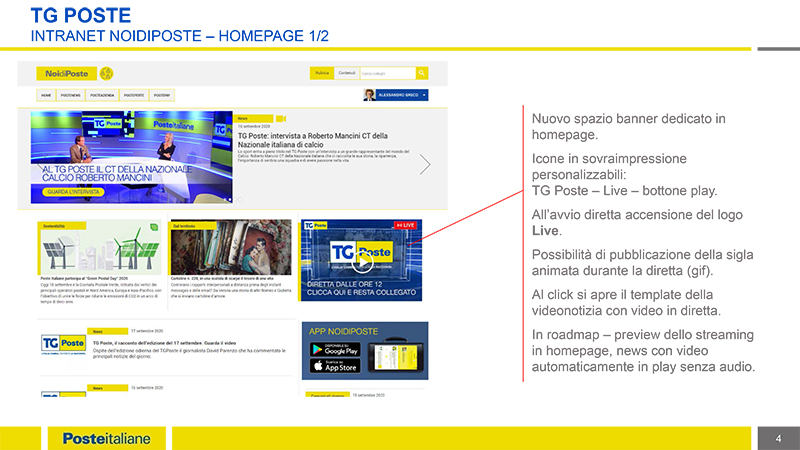Open TG Poste 17 settembre edition article
Screen dimensions: 800x450
(164, 343)
